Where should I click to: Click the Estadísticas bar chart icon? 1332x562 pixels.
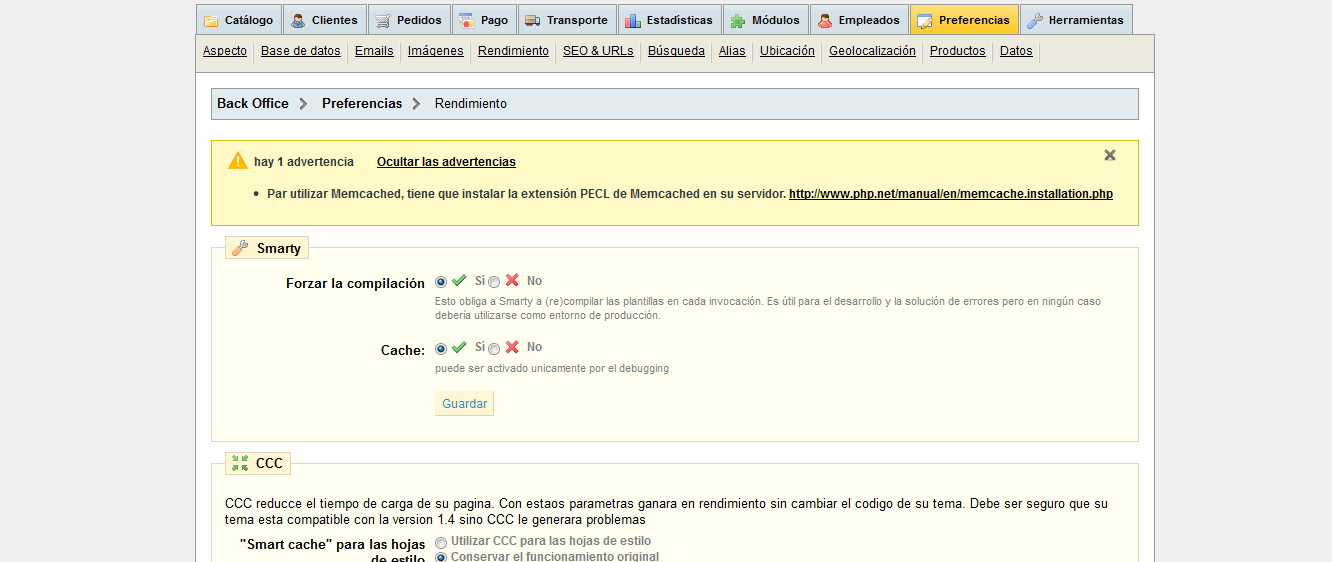633,20
